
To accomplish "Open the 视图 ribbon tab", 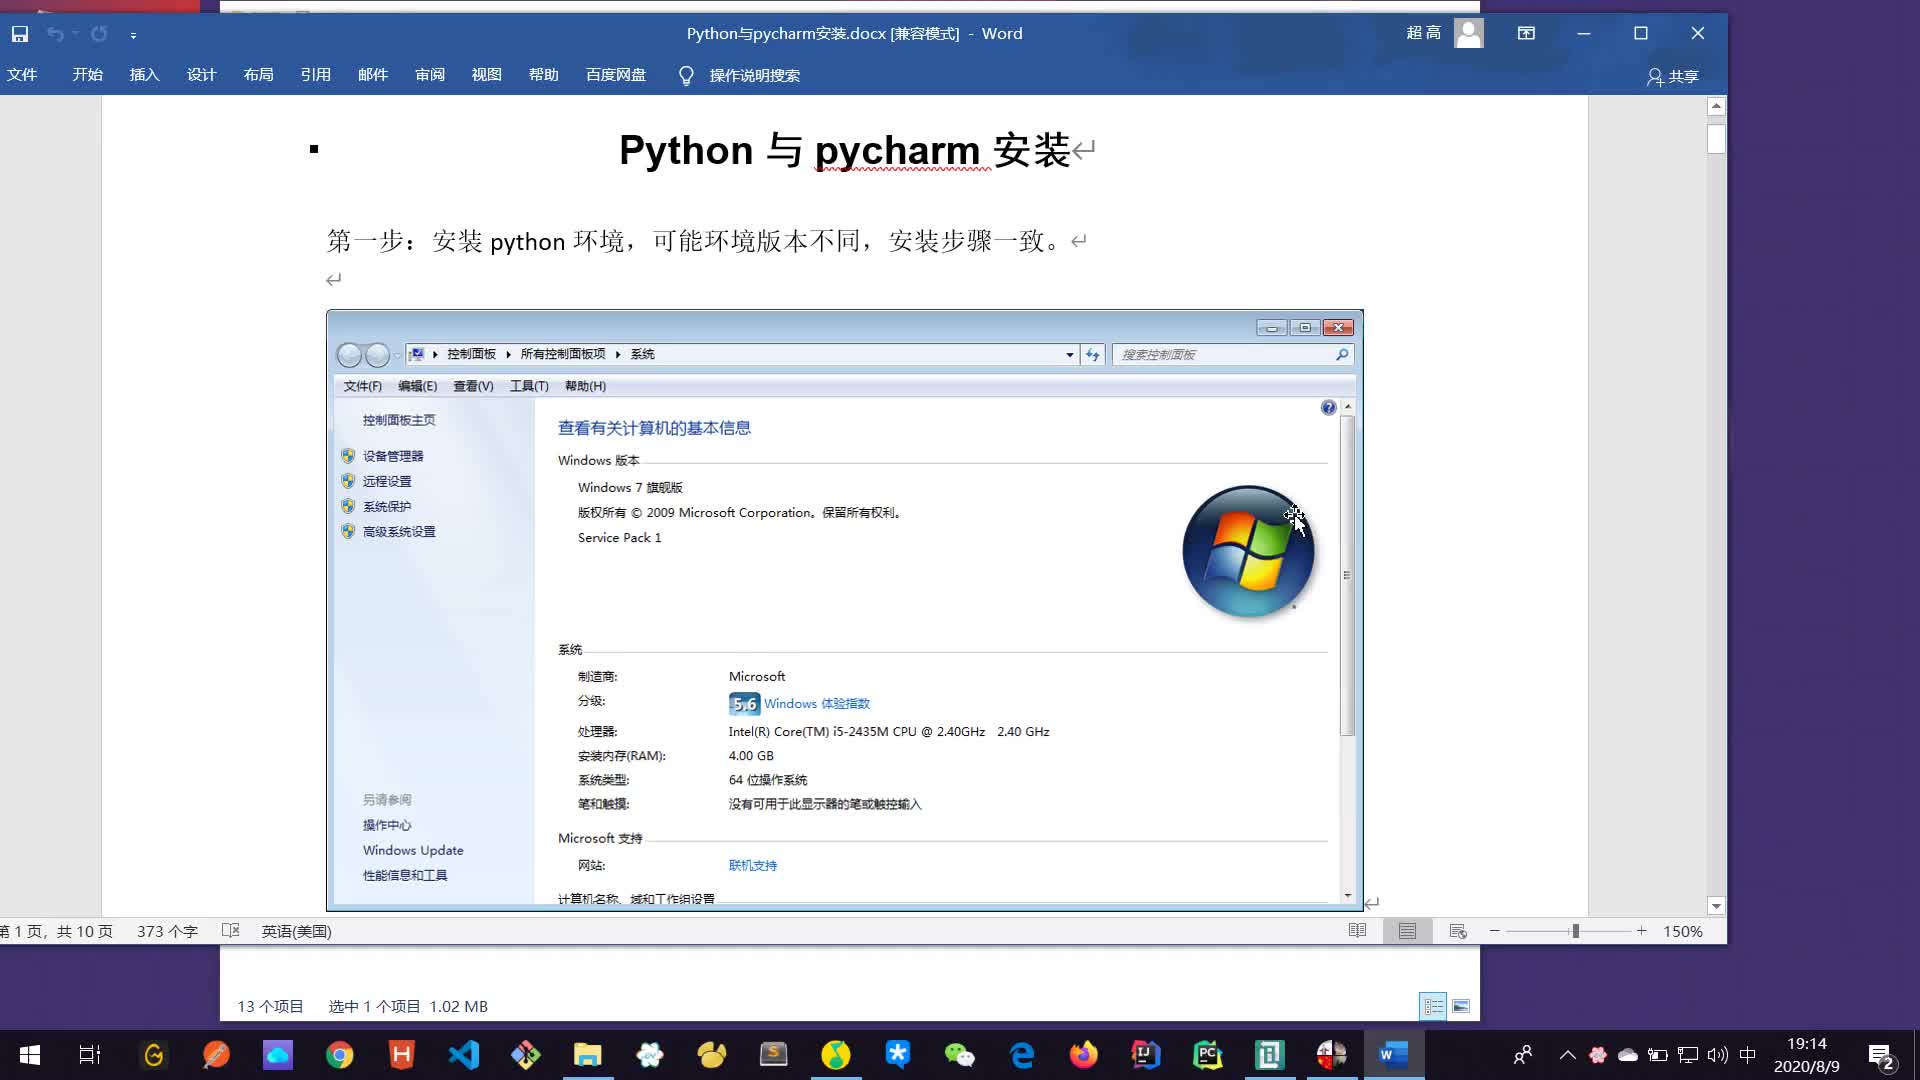I will point(487,75).
